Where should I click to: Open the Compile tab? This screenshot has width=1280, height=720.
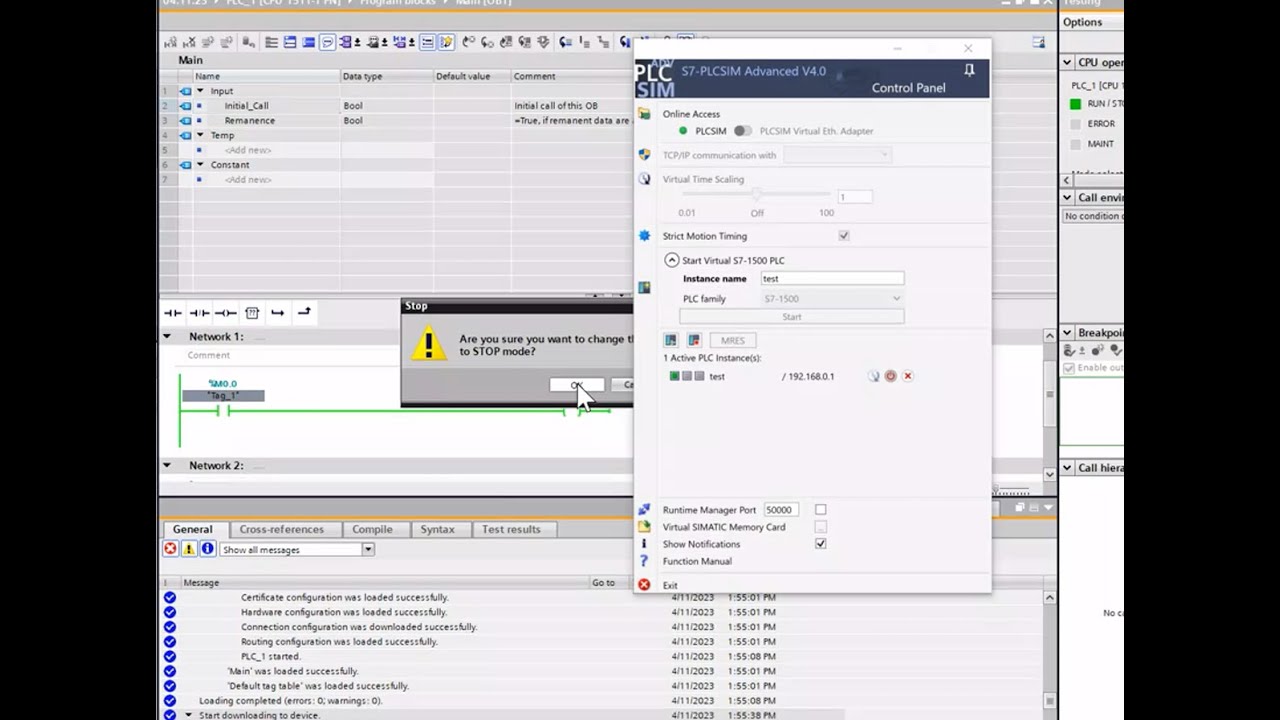(x=372, y=529)
